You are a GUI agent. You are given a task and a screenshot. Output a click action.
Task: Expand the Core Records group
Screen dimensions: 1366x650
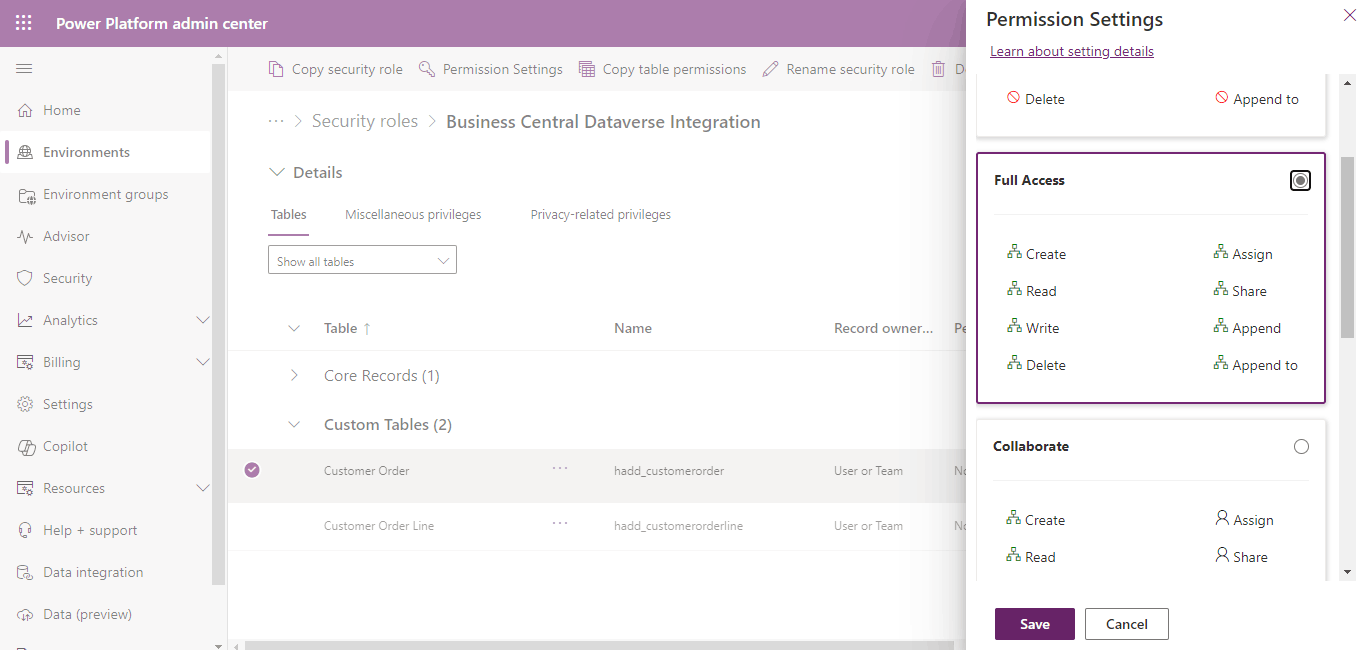pyautogui.click(x=294, y=376)
